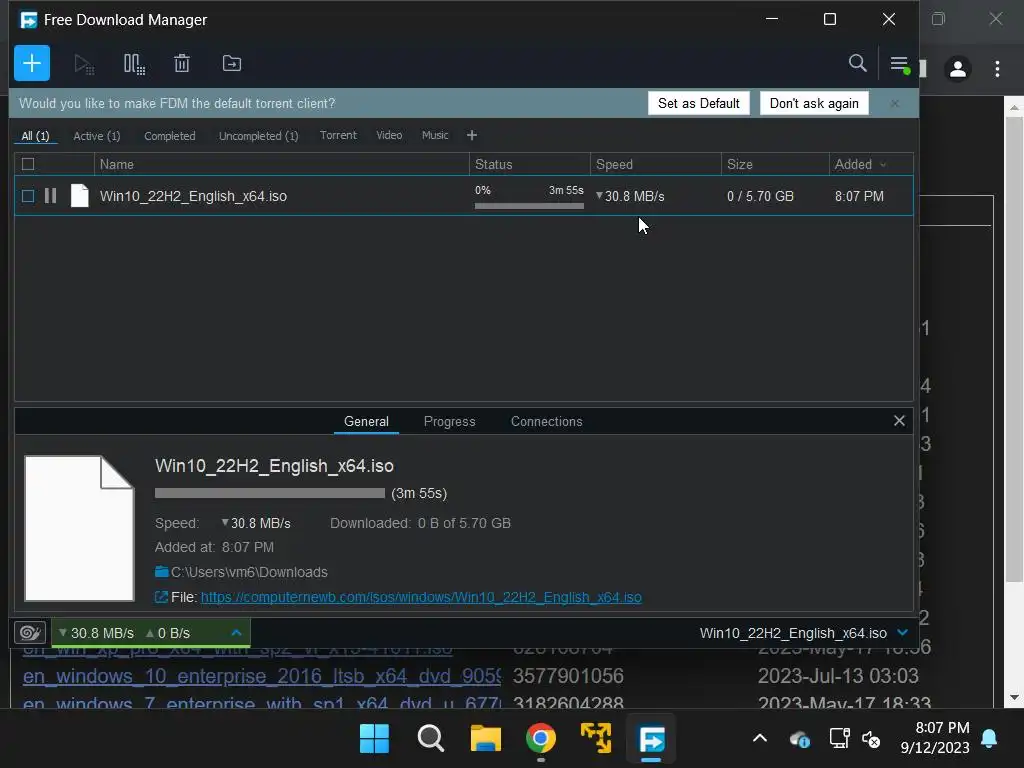Click the pause all downloads toolbar icon
Image resolution: width=1024 pixels, height=768 pixels.
click(x=134, y=64)
